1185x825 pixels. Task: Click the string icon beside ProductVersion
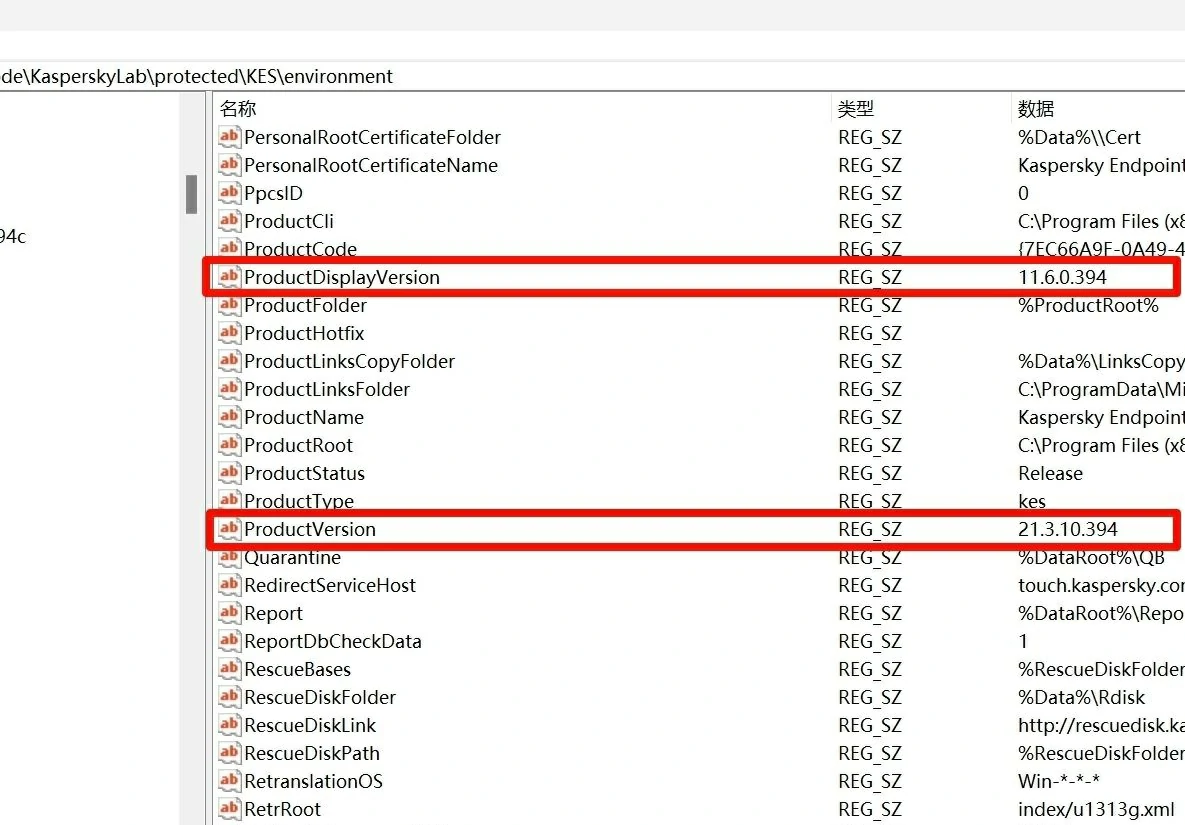pos(229,529)
